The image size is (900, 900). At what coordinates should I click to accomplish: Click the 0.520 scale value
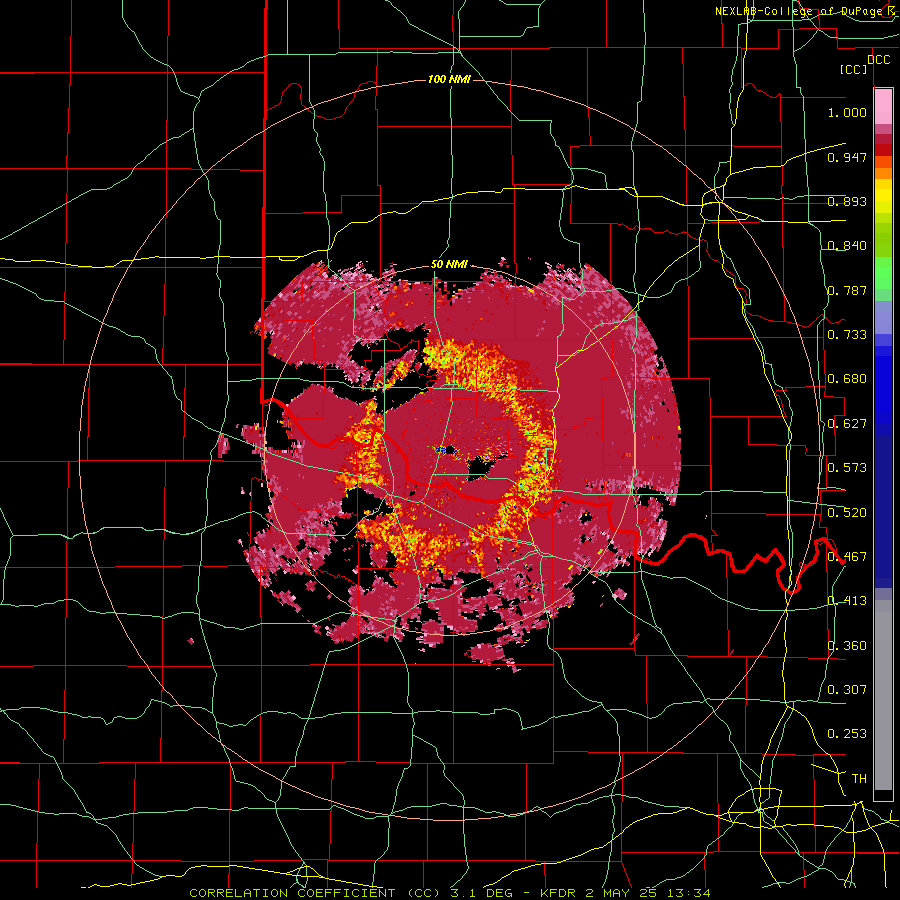(847, 512)
